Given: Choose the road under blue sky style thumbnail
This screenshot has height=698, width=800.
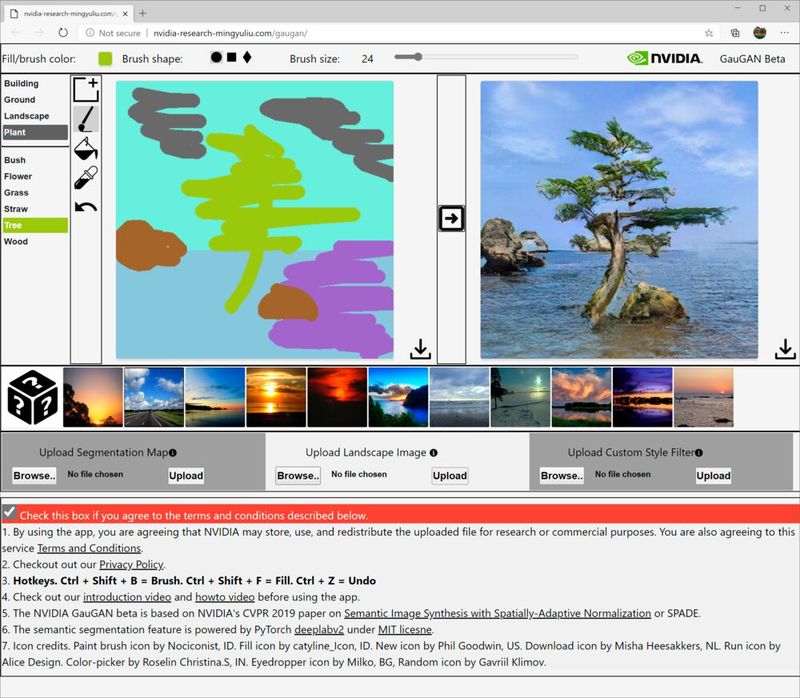Looking at the screenshot, I should (154, 397).
